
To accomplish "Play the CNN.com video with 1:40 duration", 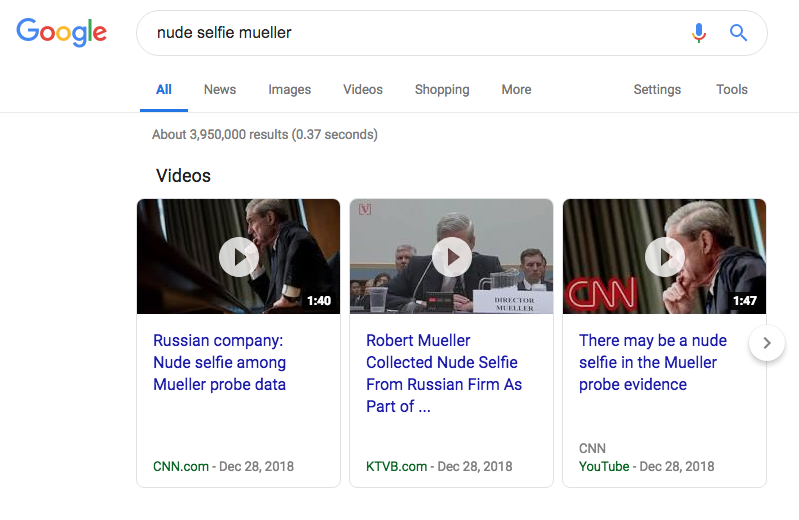I will point(238,257).
